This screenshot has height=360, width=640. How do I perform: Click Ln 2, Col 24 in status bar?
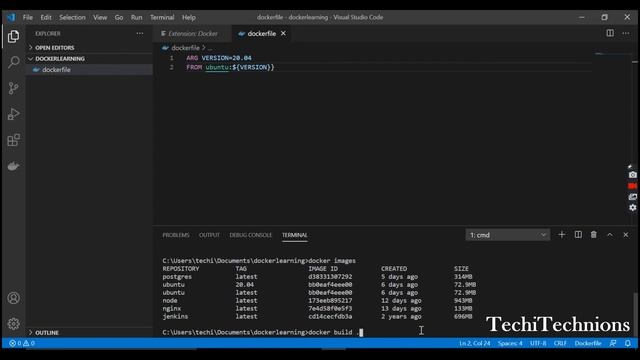(x=474, y=343)
